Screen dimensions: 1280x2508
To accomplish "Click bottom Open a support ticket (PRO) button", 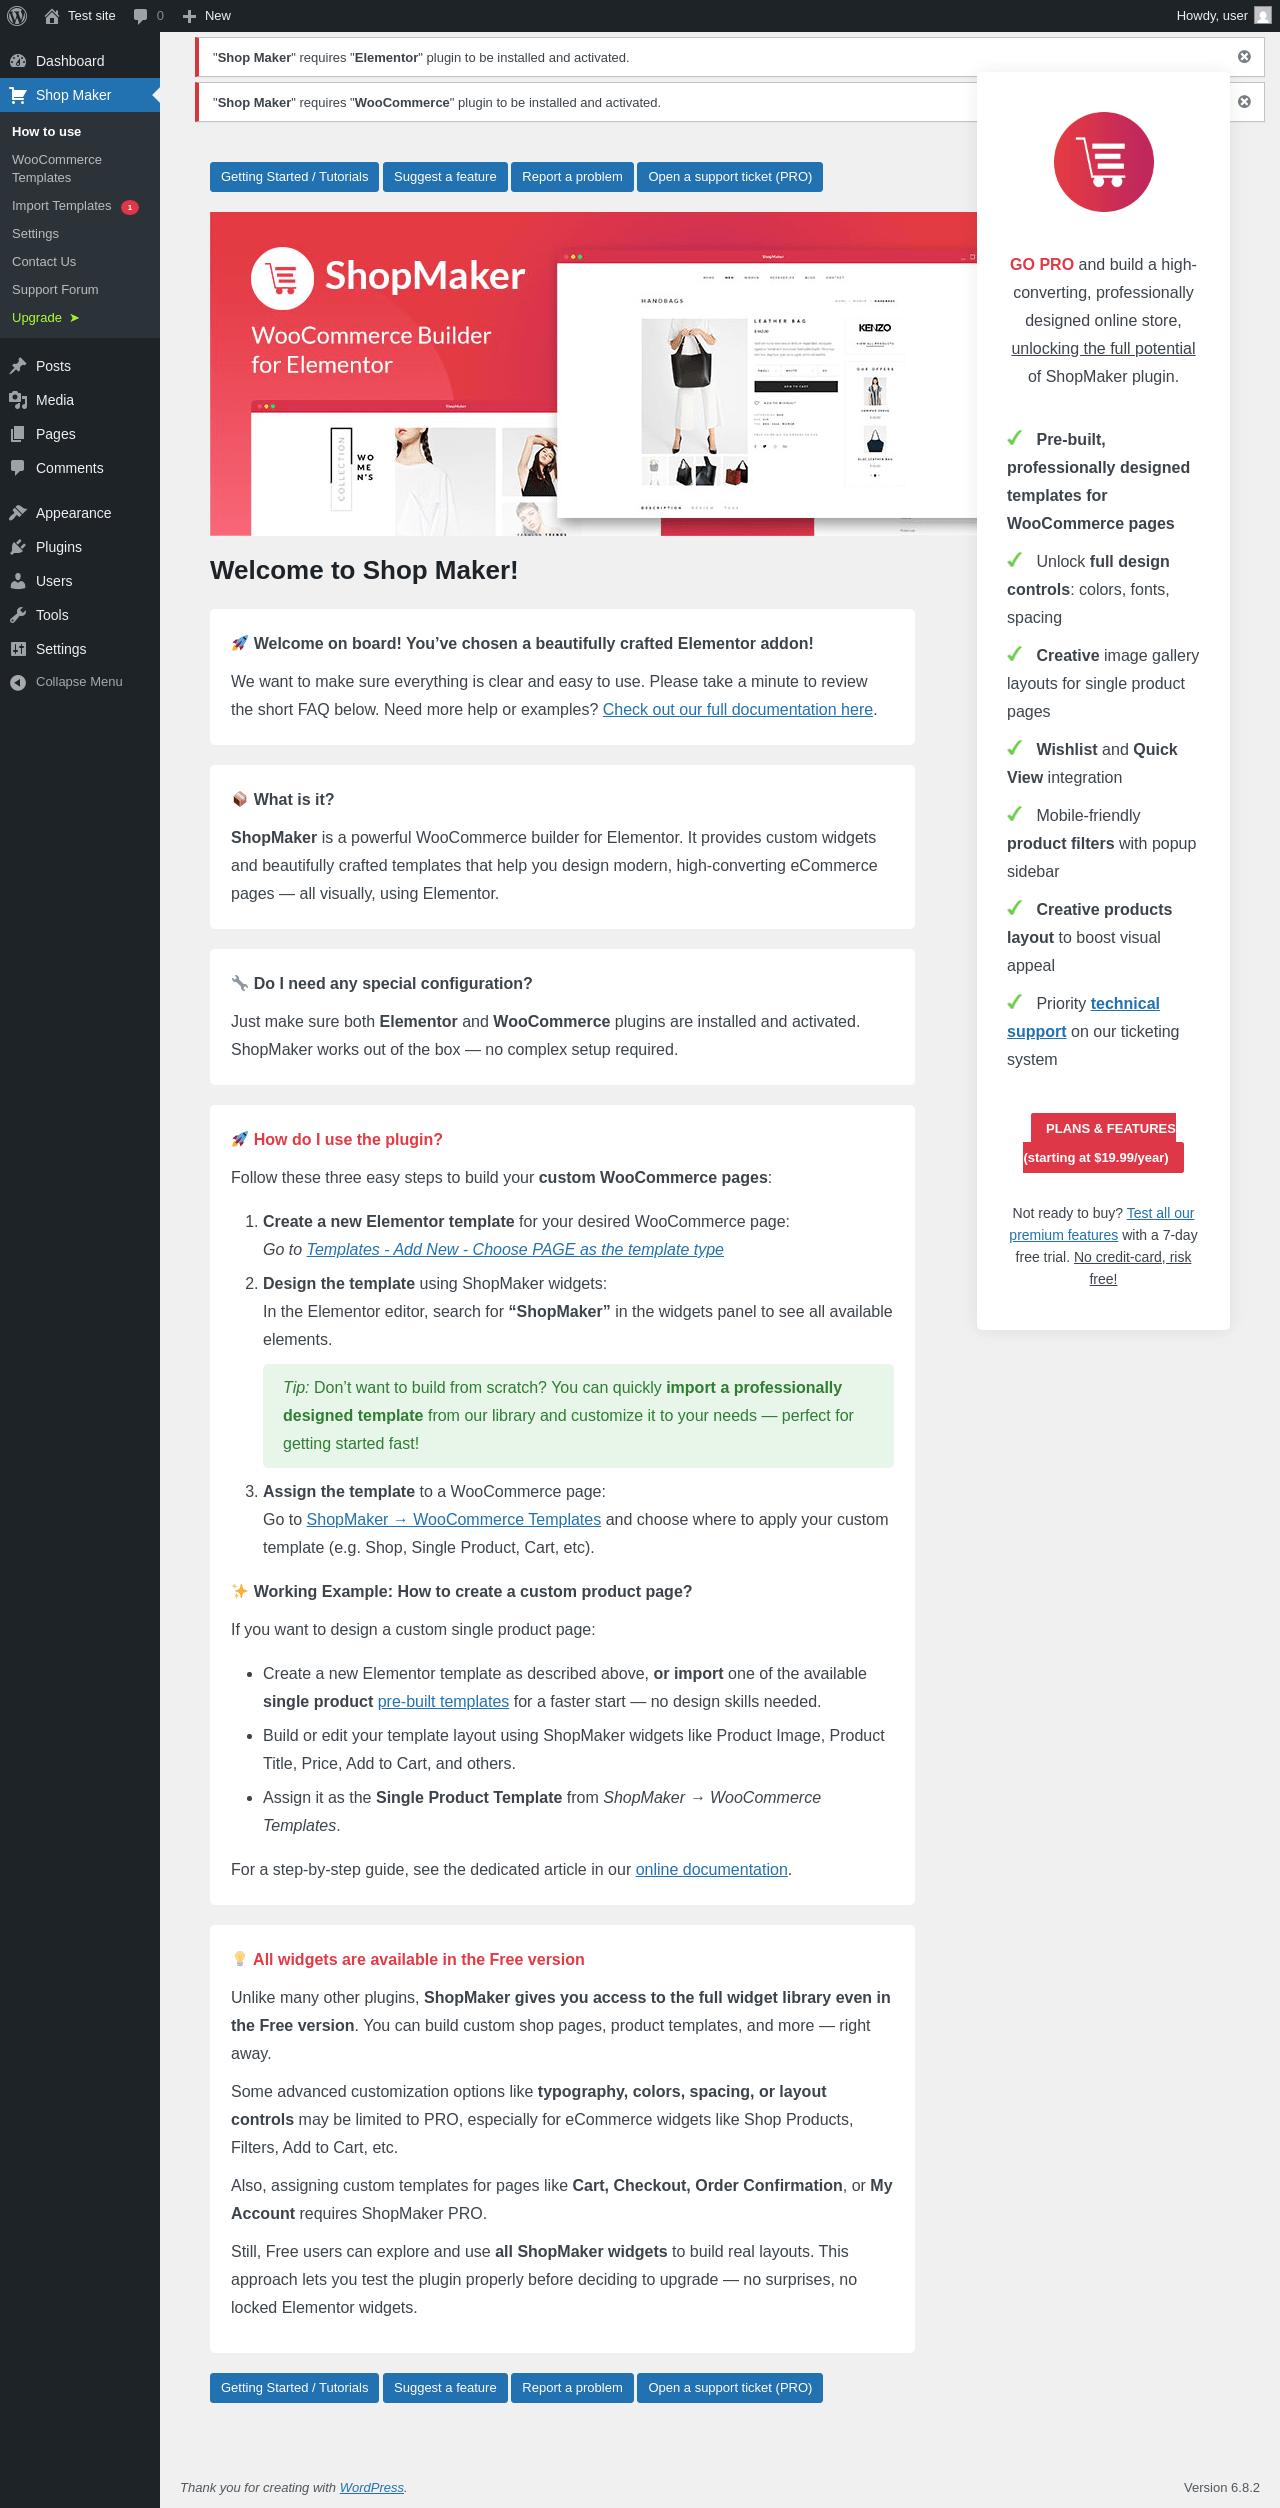I will pos(730,2388).
